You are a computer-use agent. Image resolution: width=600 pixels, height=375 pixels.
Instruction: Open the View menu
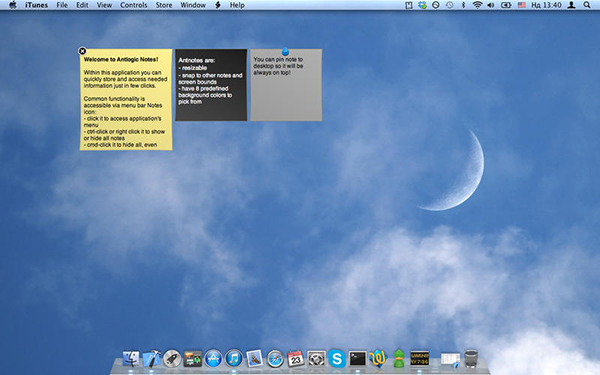[104, 5]
